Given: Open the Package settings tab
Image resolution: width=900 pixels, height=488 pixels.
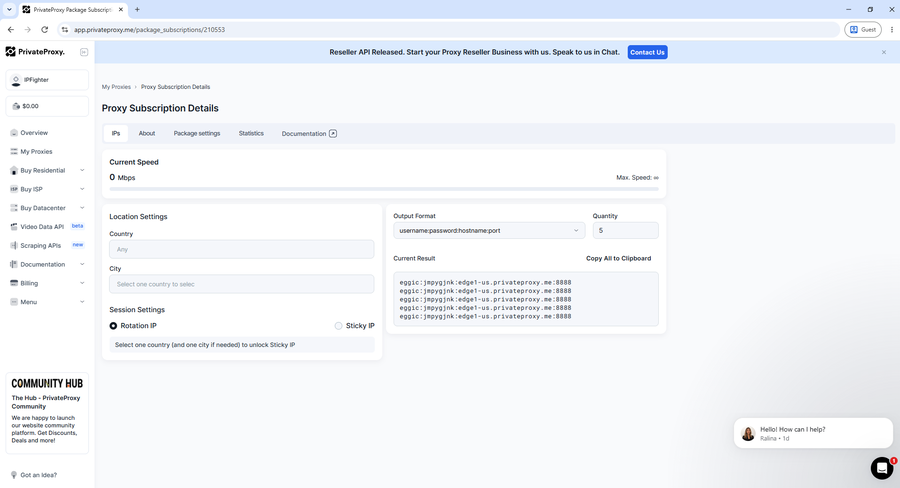Looking at the screenshot, I should pyautogui.click(x=197, y=133).
